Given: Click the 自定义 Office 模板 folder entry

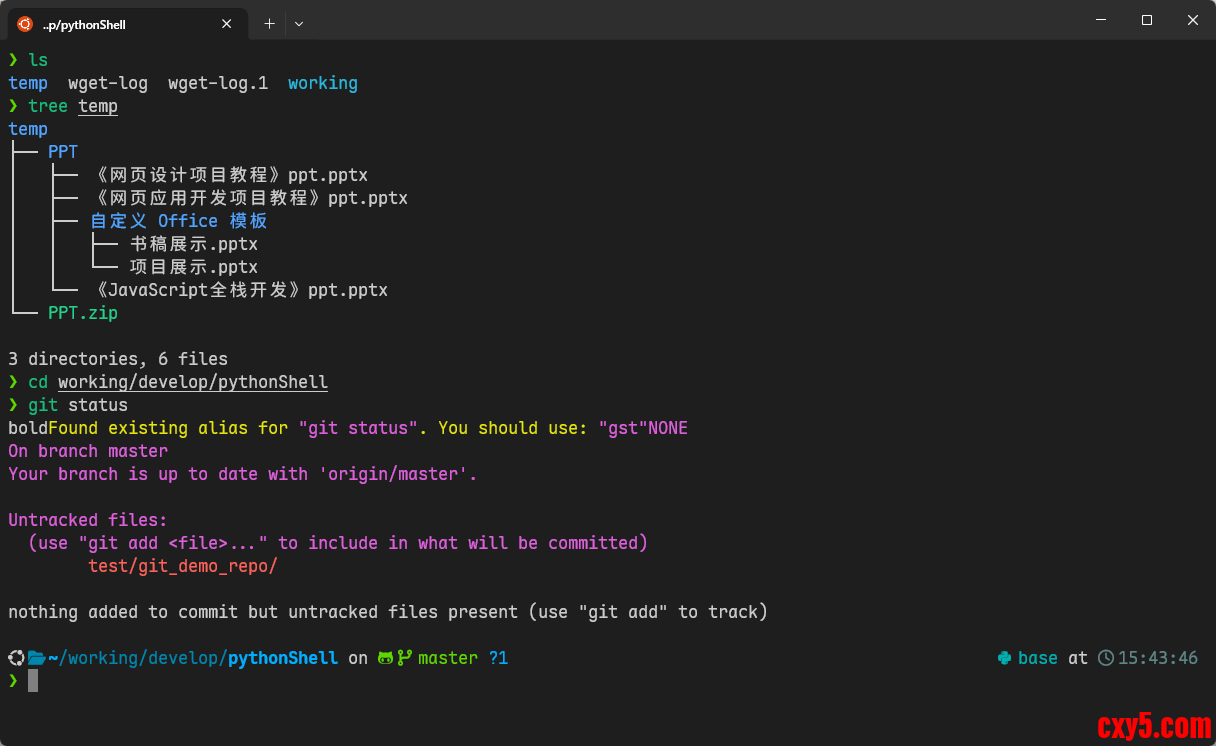Looking at the screenshot, I should click(178, 221).
